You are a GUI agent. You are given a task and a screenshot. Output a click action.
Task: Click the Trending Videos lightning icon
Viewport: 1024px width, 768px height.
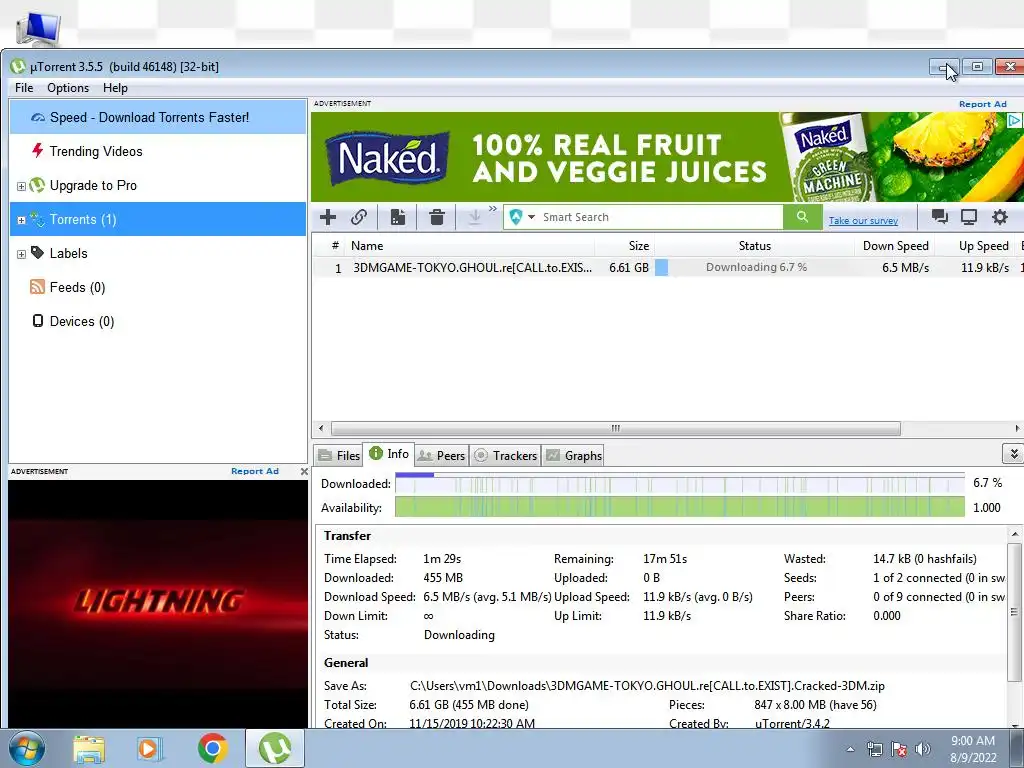click(37, 151)
